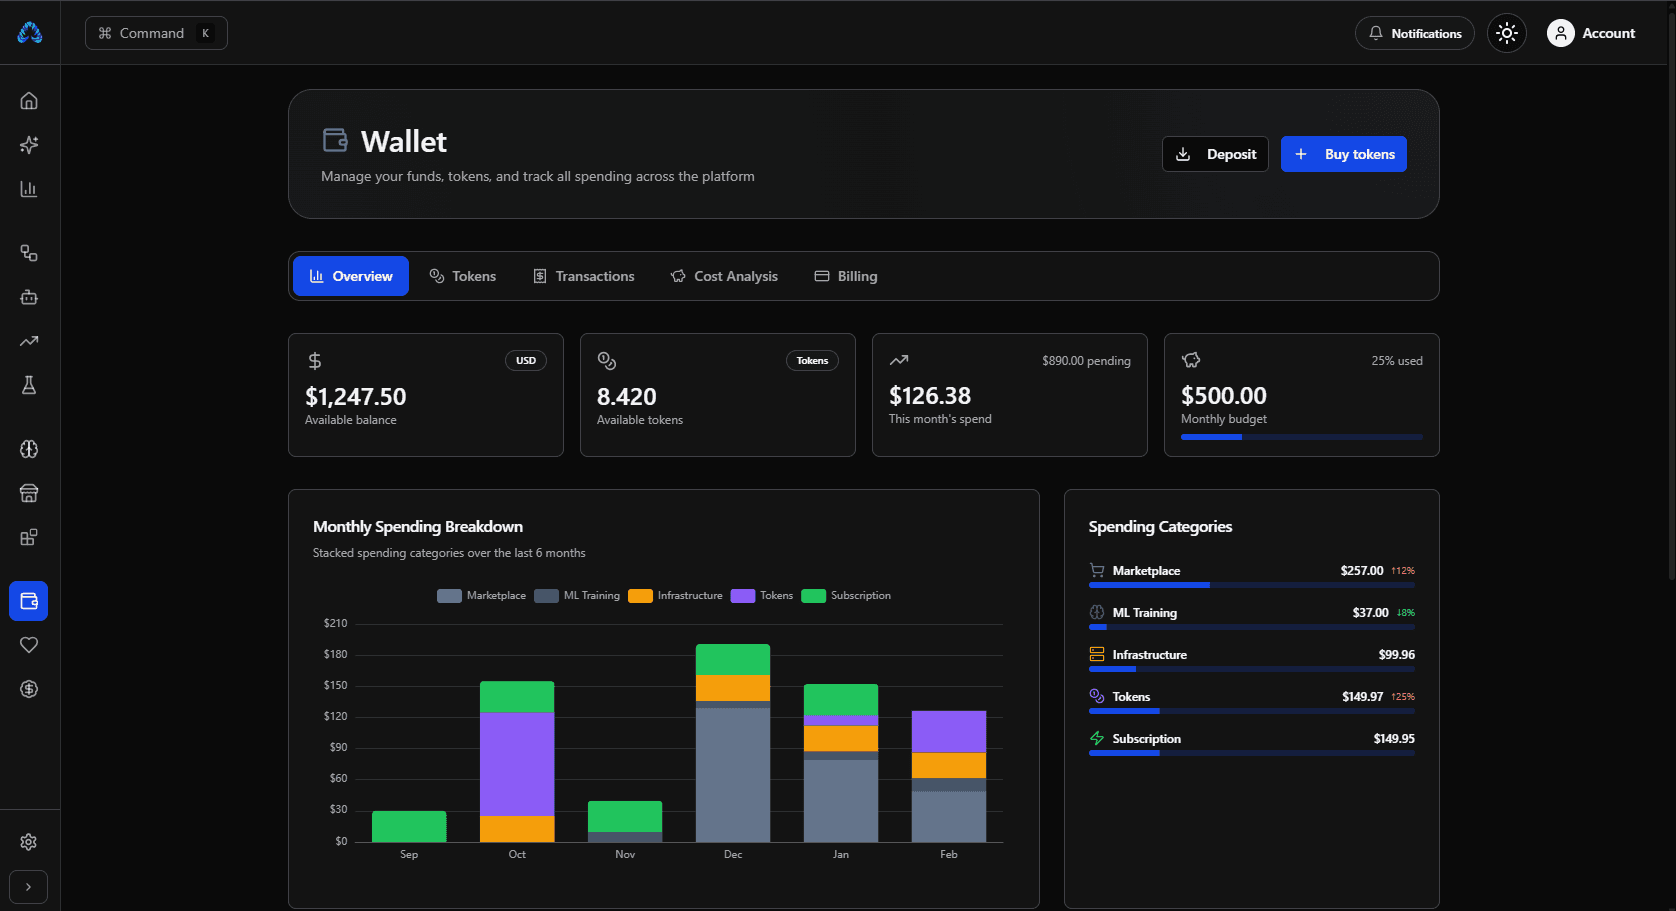Click the piggy bank icon on budget card
1676x911 pixels.
click(x=1191, y=360)
